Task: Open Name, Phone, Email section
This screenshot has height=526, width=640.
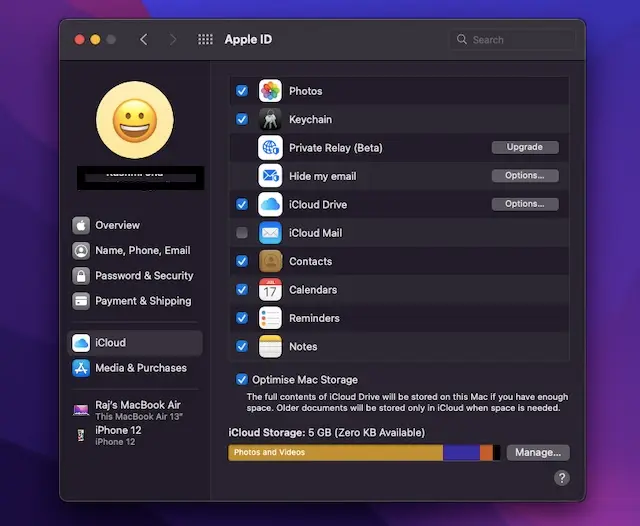Action: 135,251
